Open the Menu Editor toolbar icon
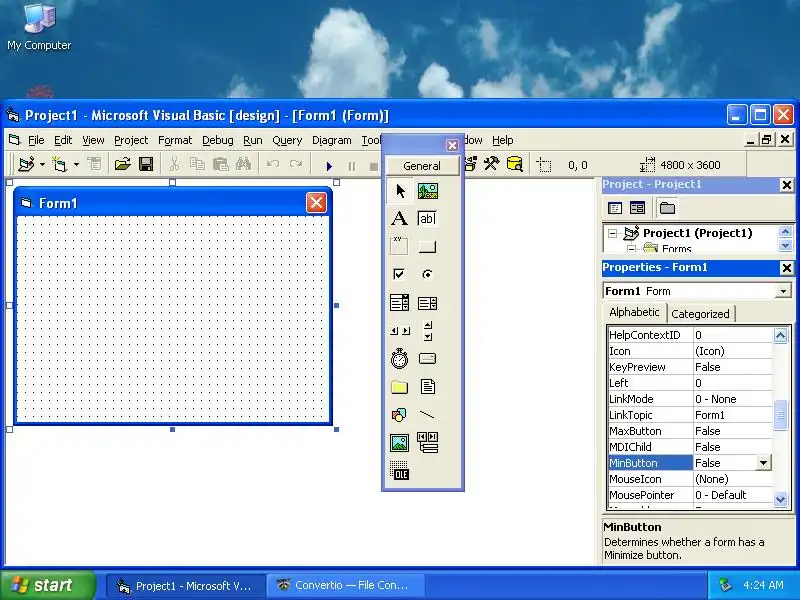This screenshot has width=800, height=600. coord(95,164)
